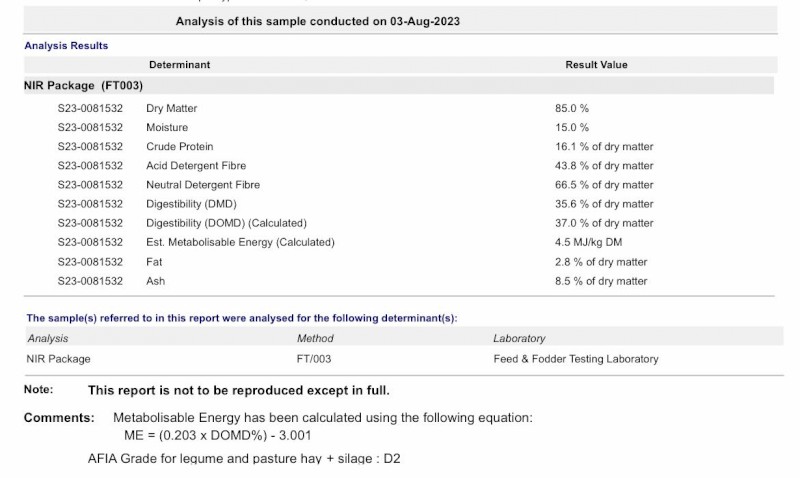The height and width of the screenshot is (478, 800).
Task: Click the sample ID beside Ash
Action: pos(90,281)
